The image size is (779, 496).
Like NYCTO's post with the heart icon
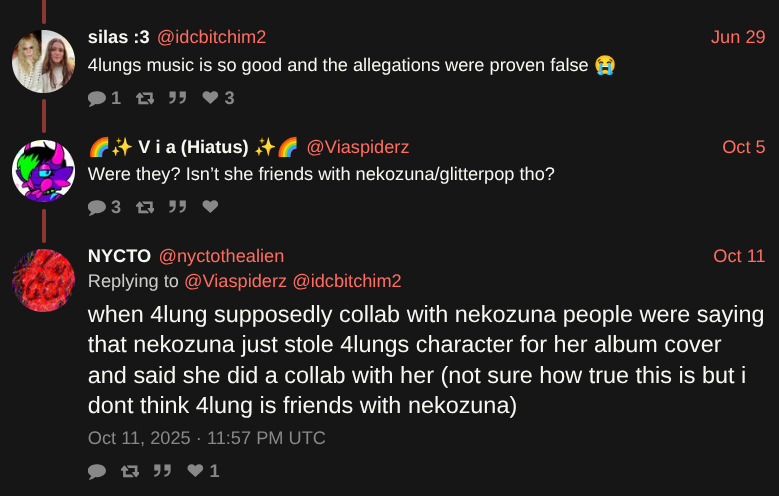(195, 471)
